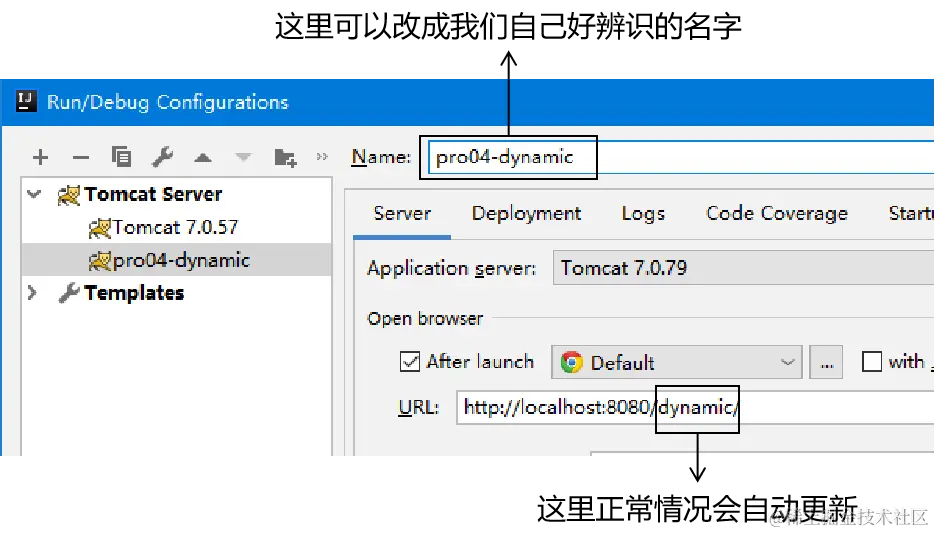935x534 pixels.
Task: Click the Tomcat 7.0.57 cat icon
Action: tap(100, 228)
